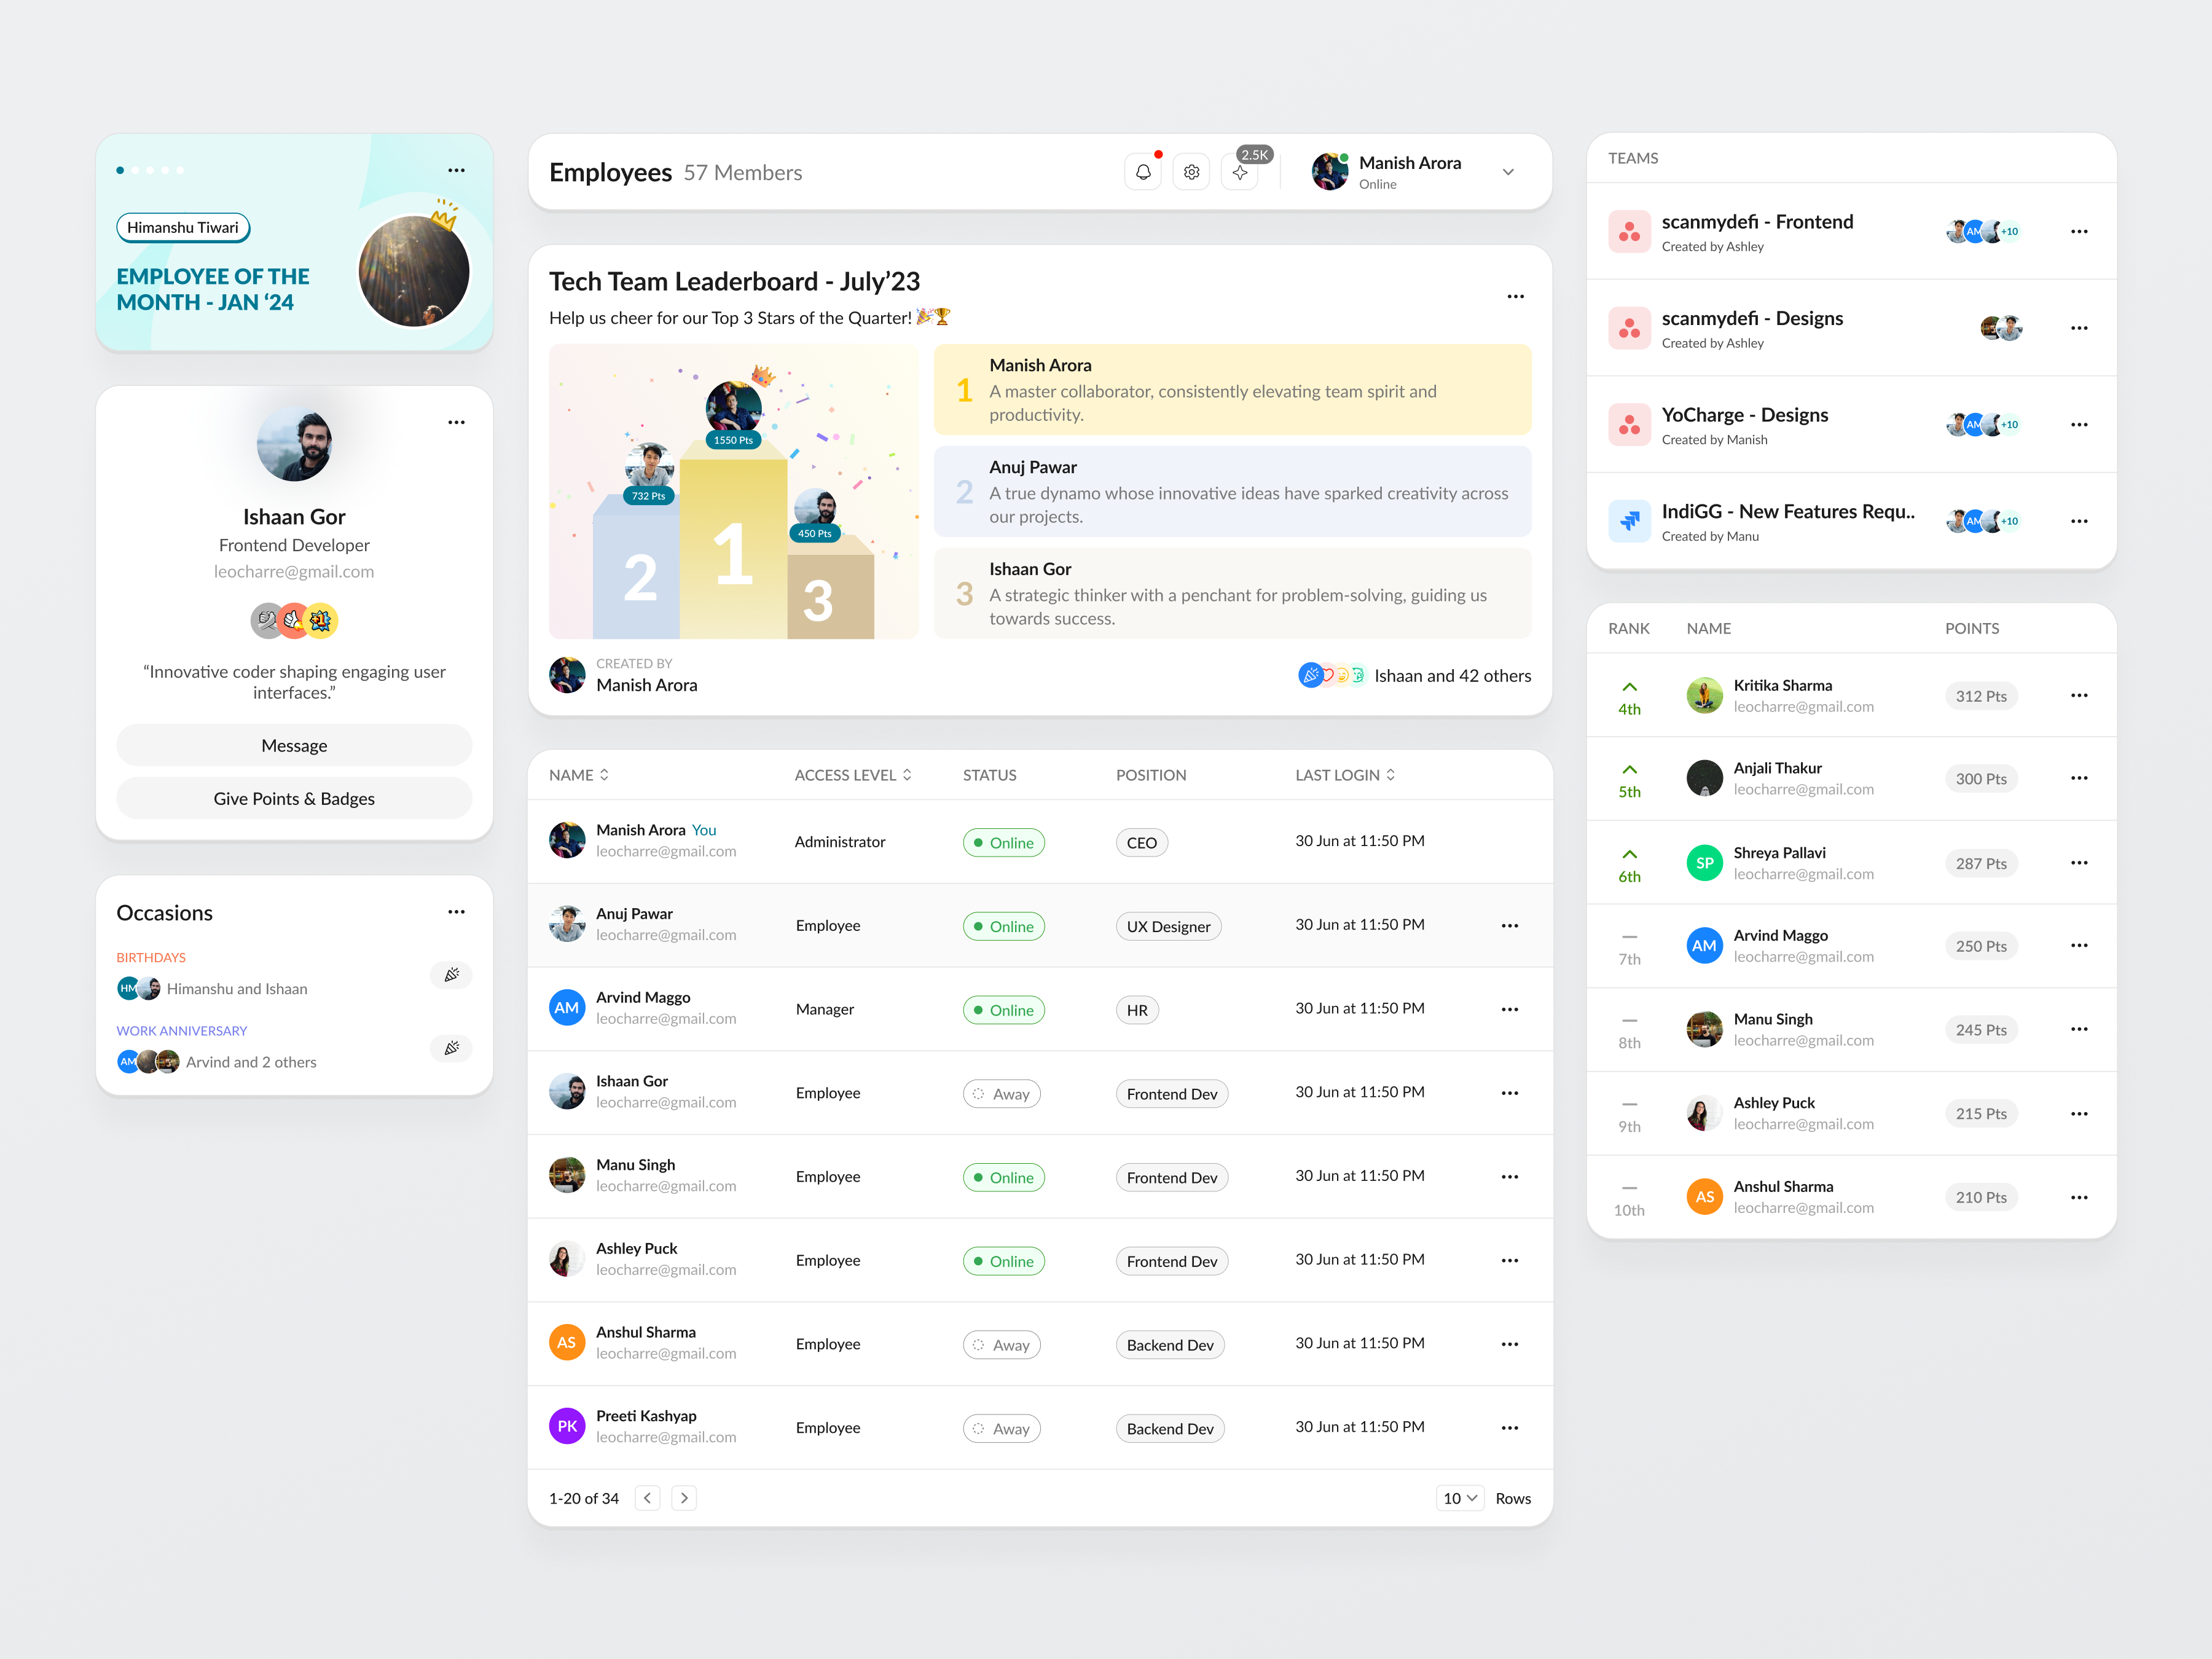Click the reaction emojis on the leaderboard post
2212x1659 pixels.
[x=1333, y=675]
